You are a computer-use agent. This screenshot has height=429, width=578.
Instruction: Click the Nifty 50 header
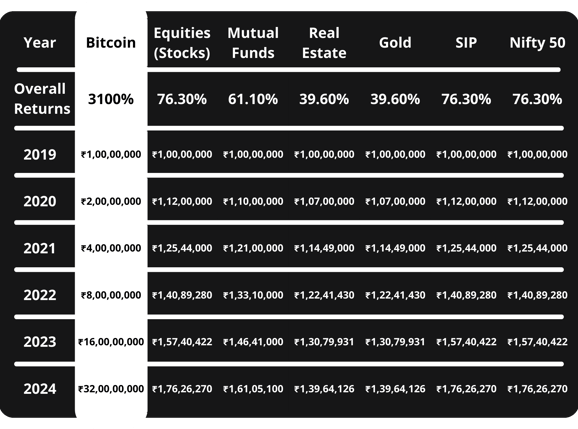537,43
